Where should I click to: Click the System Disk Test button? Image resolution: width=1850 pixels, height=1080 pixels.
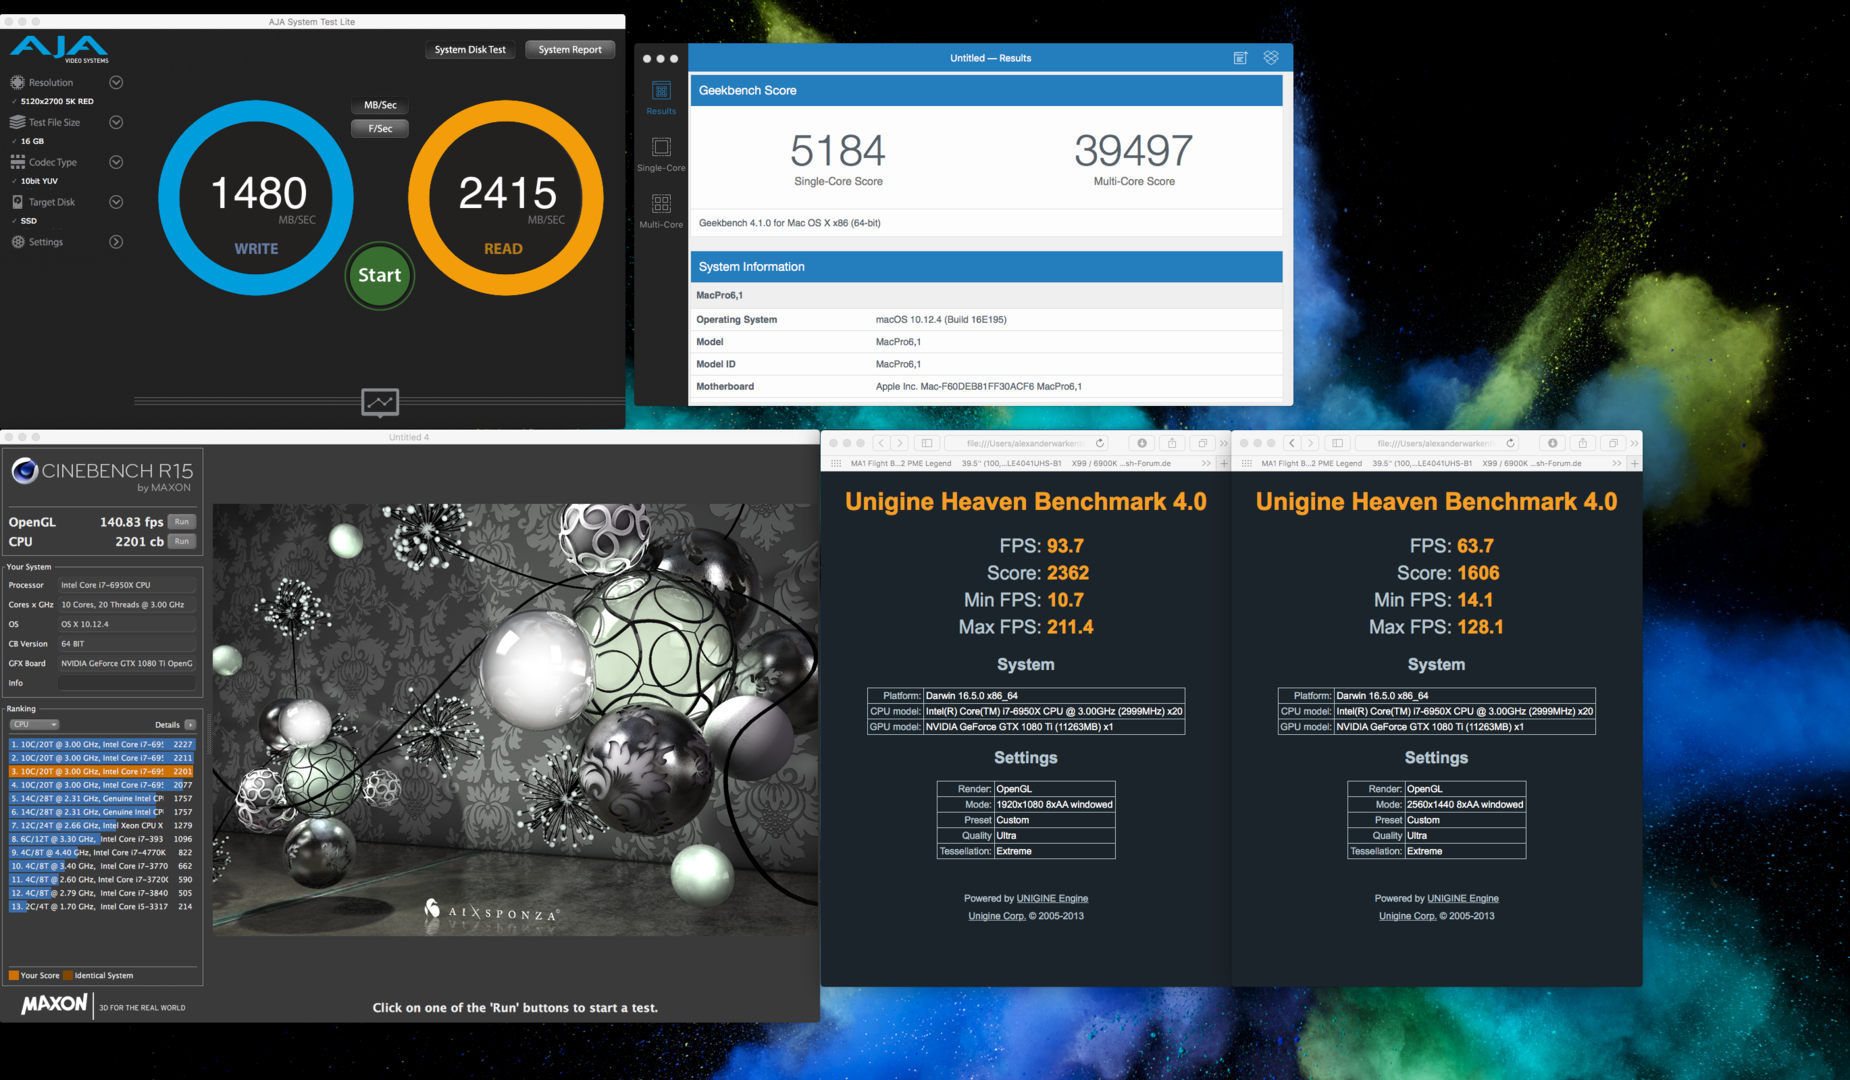470,49
